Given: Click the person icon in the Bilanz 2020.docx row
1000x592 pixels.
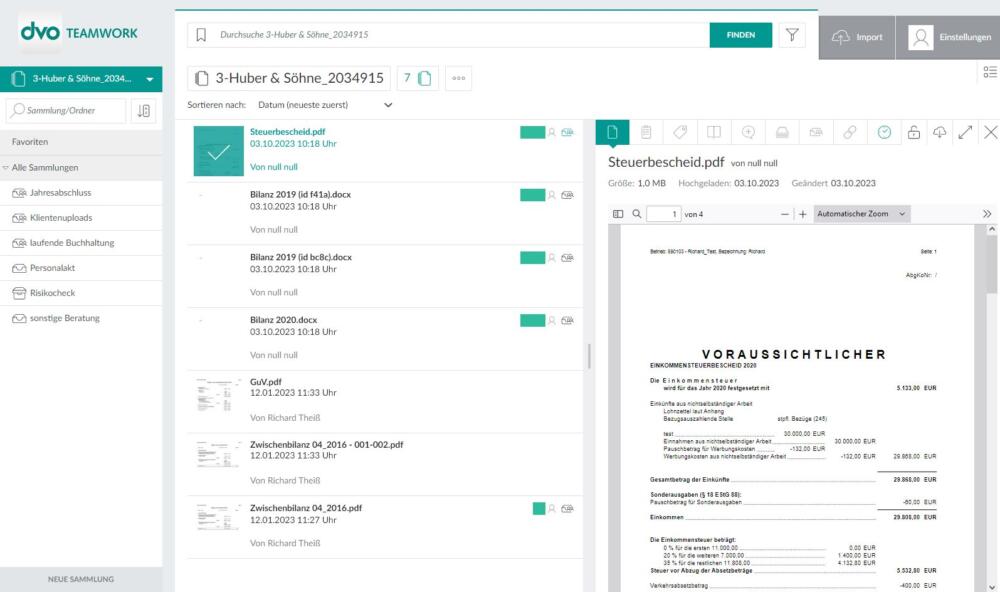Looking at the screenshot, I should 552,320.
